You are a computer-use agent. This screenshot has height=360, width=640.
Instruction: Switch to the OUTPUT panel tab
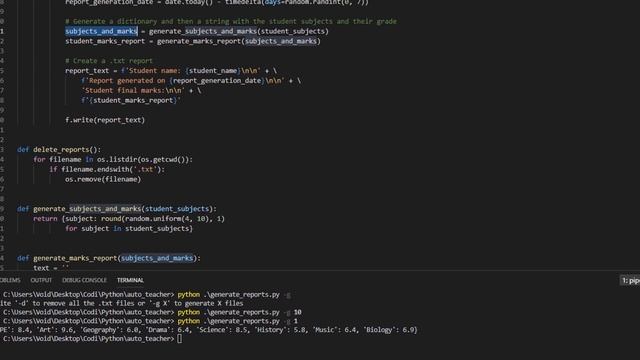pyautogui.click(x=41, y=280)
